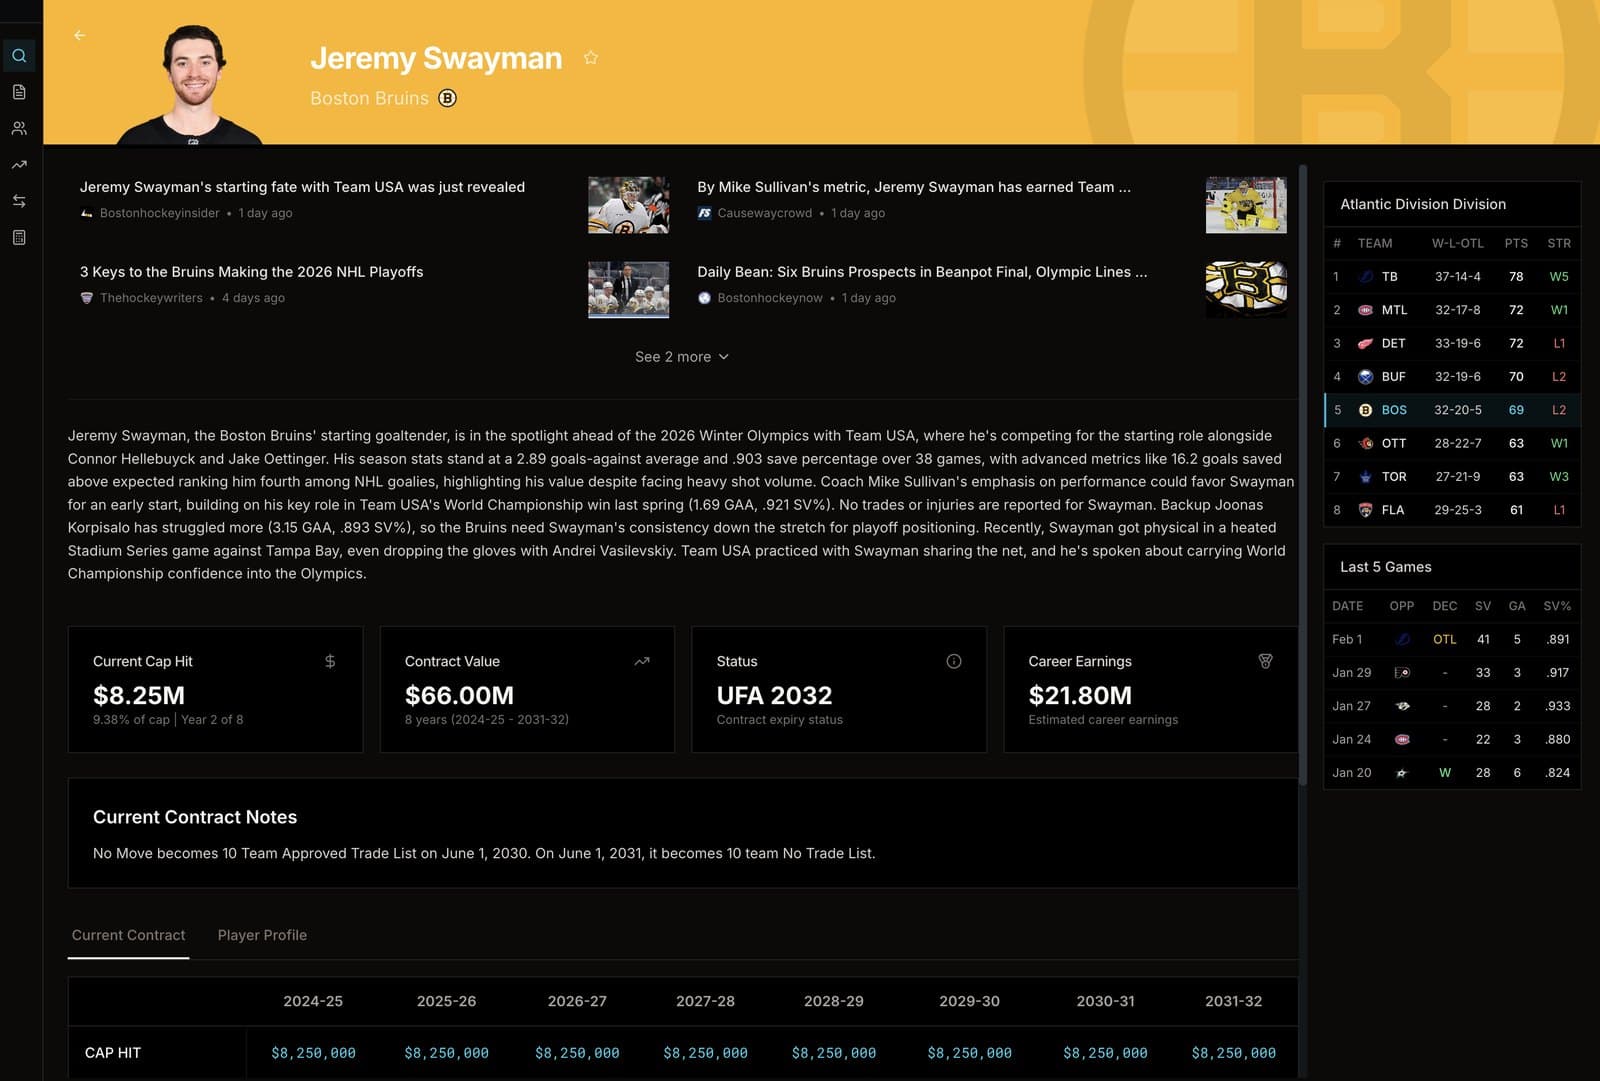Expand the See 2 more news list

pos(682,357)
